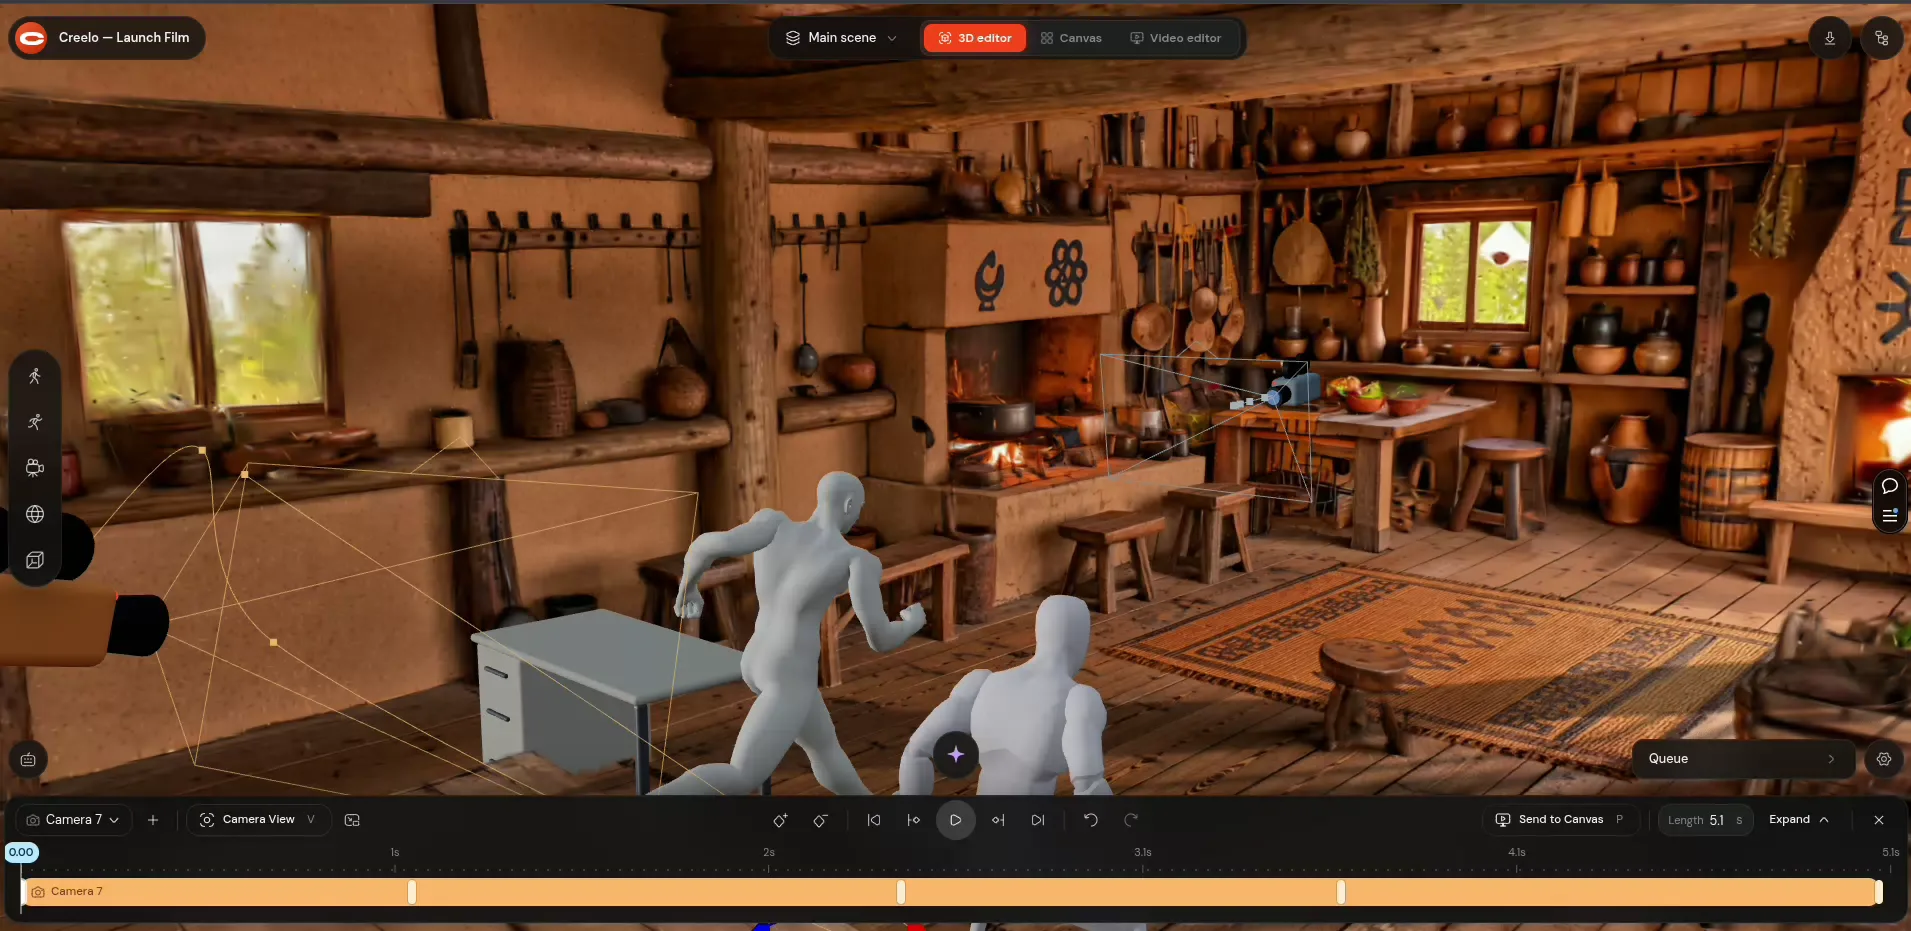Viewport: 1911px width, 931px height.
Task: Click the Send to Canvas button
Action: [x=1560, y=820]
